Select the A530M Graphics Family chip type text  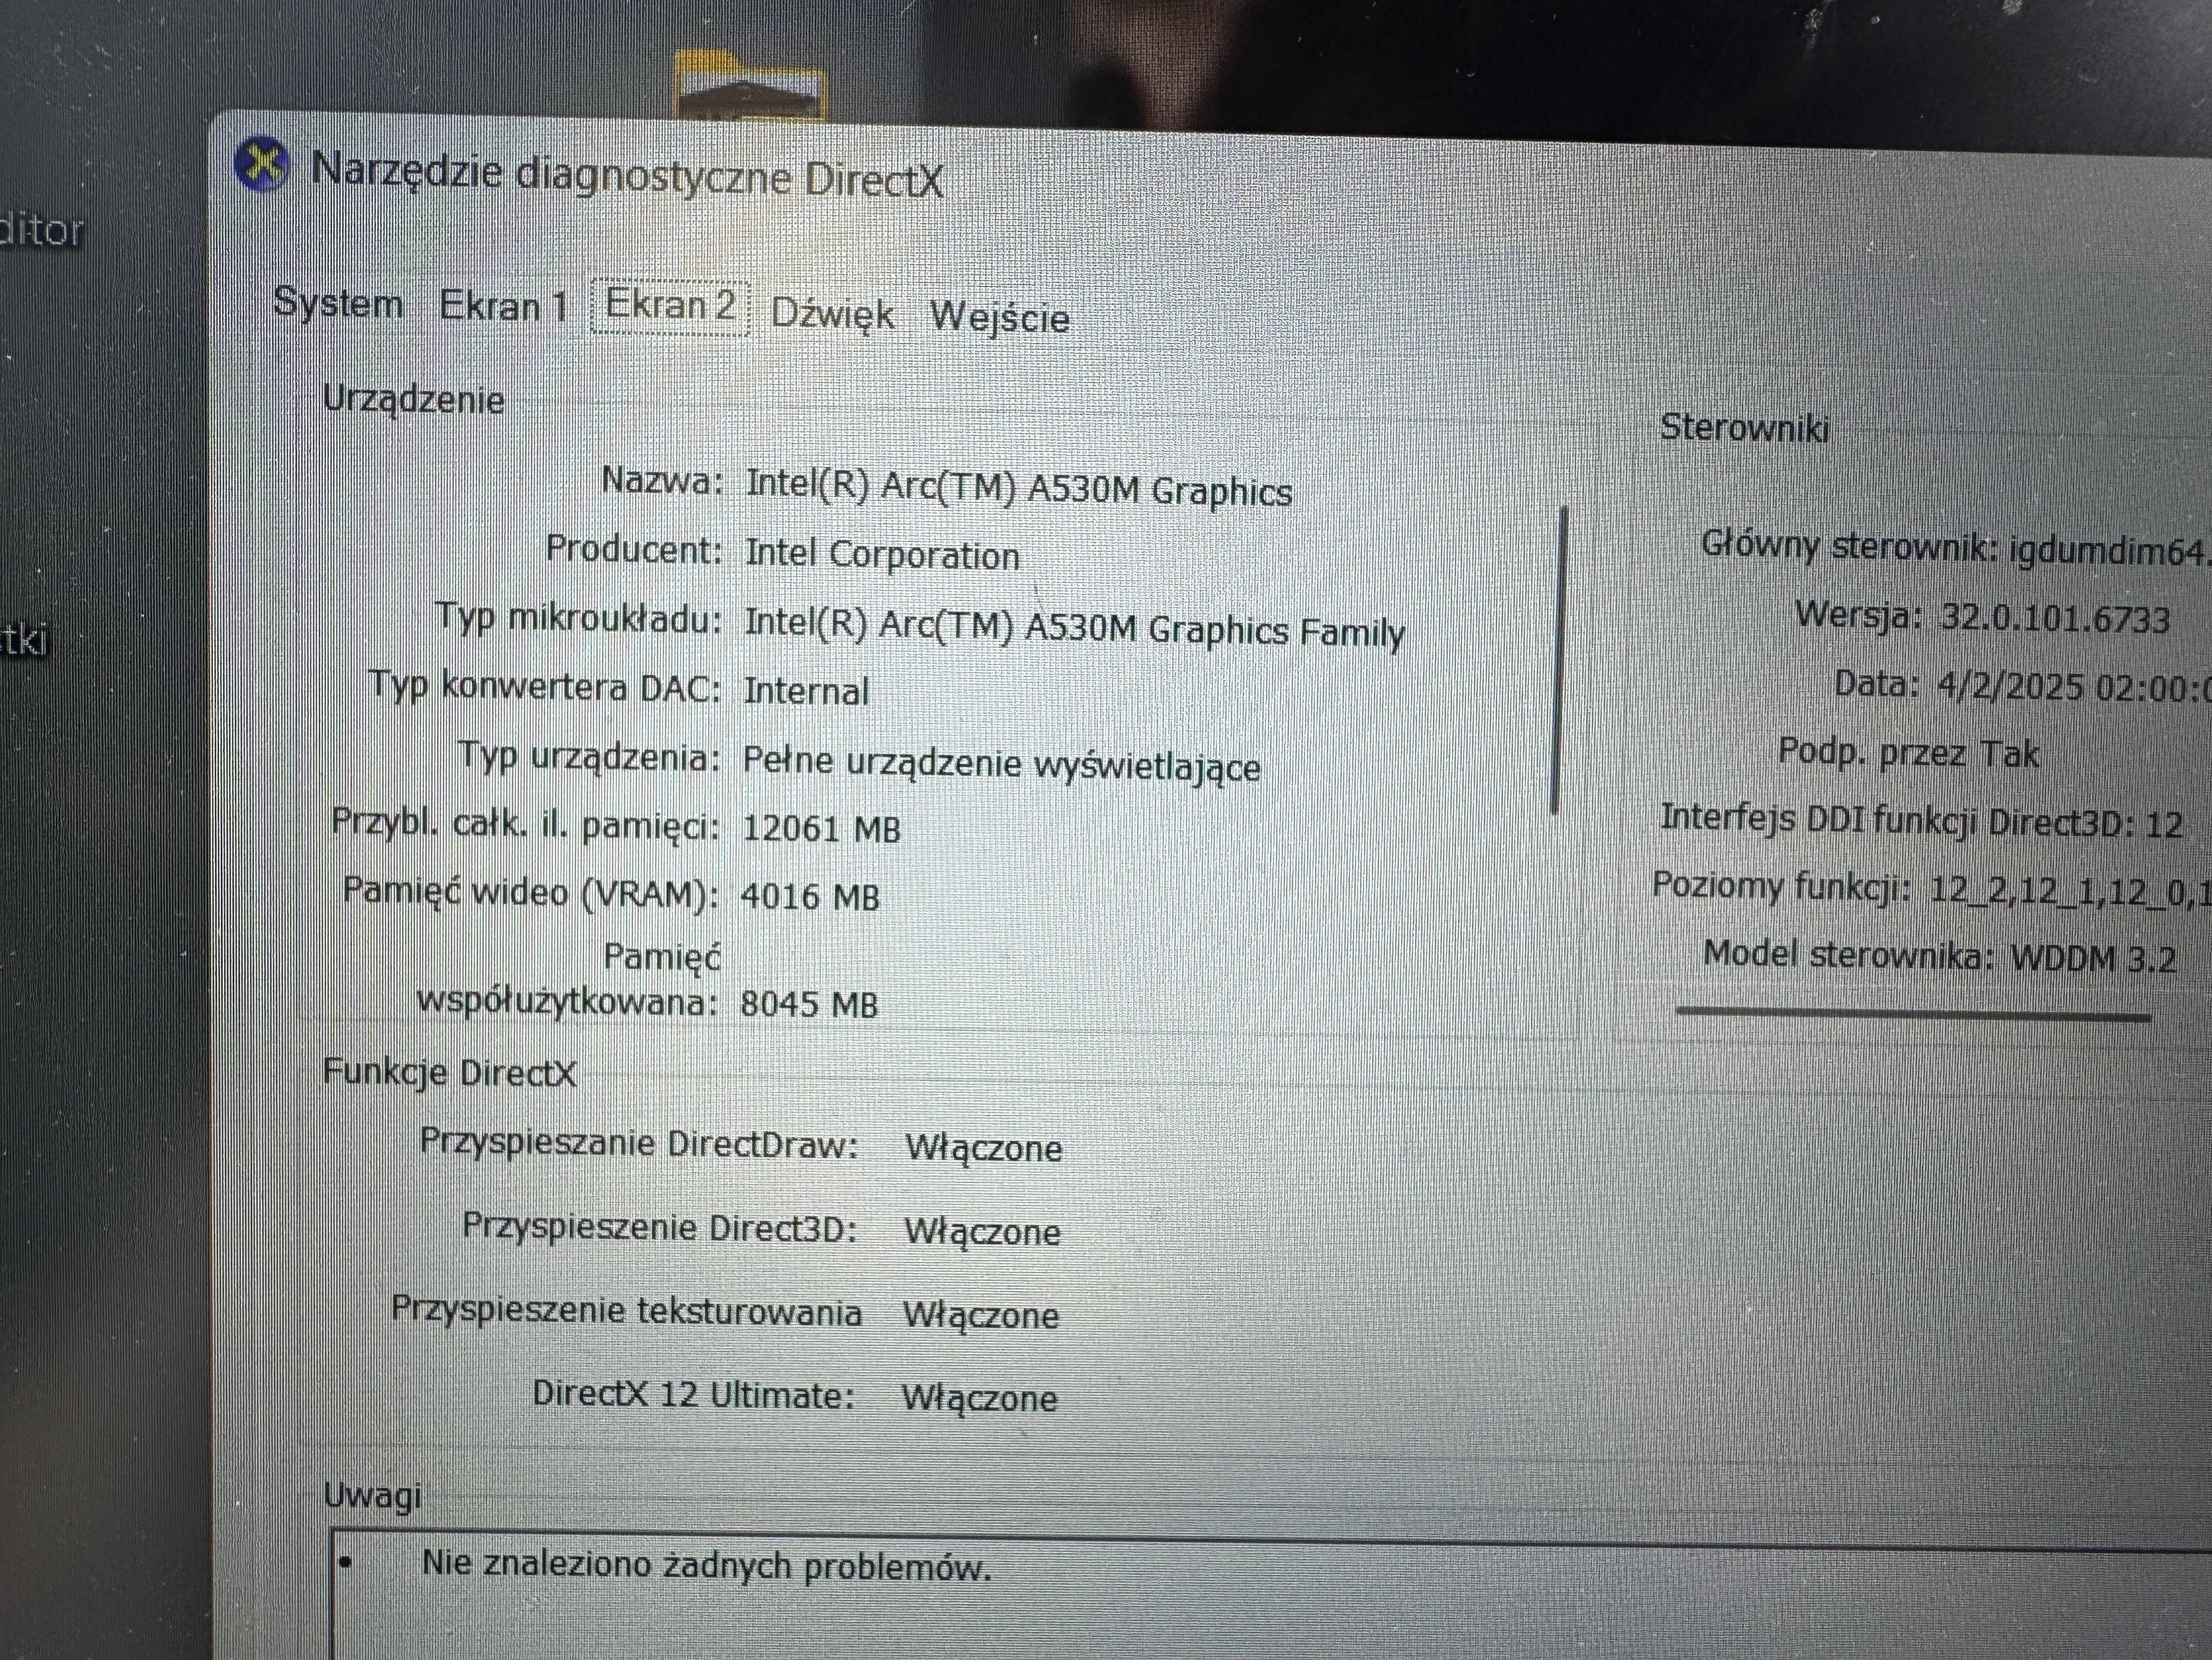point(1074,628)
